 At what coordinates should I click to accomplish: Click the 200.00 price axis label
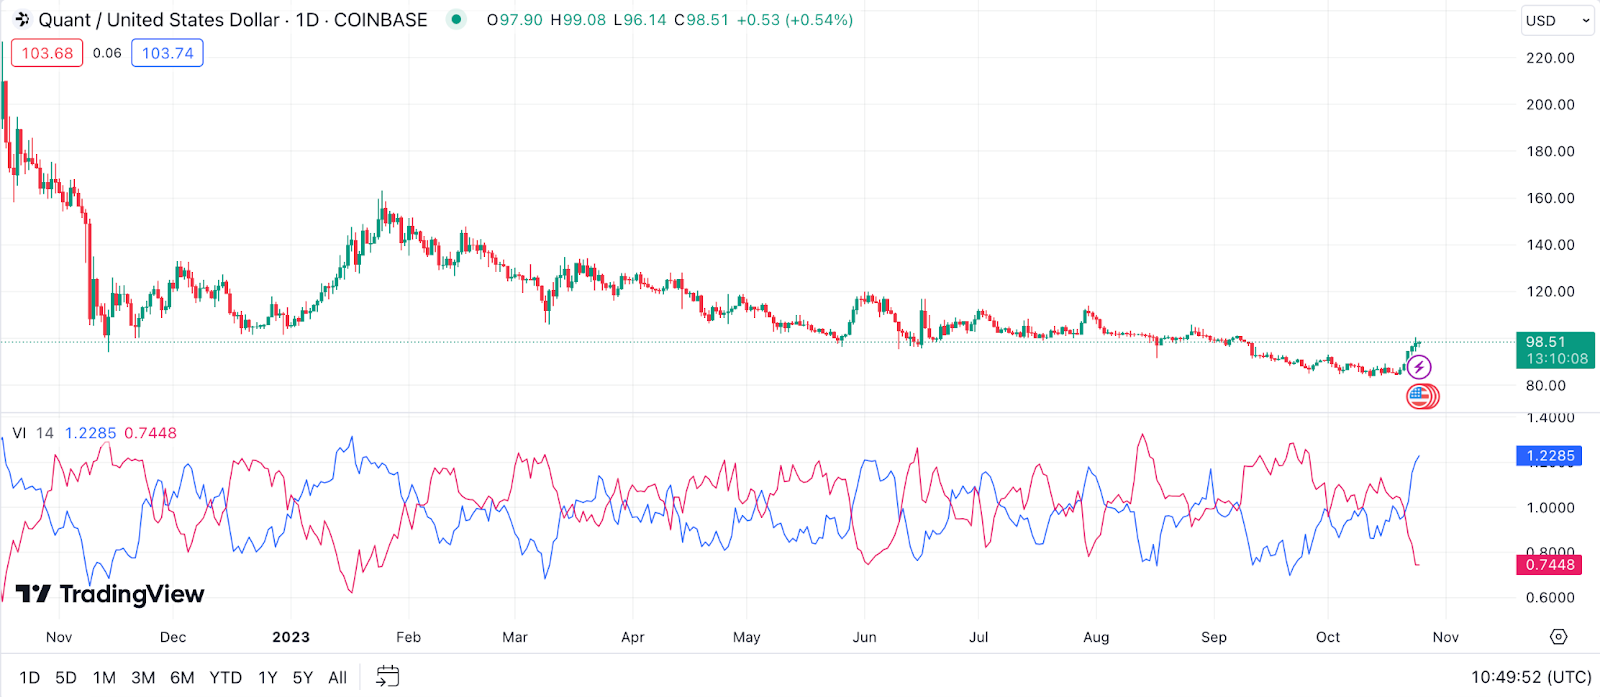(x=1550, y=104)
